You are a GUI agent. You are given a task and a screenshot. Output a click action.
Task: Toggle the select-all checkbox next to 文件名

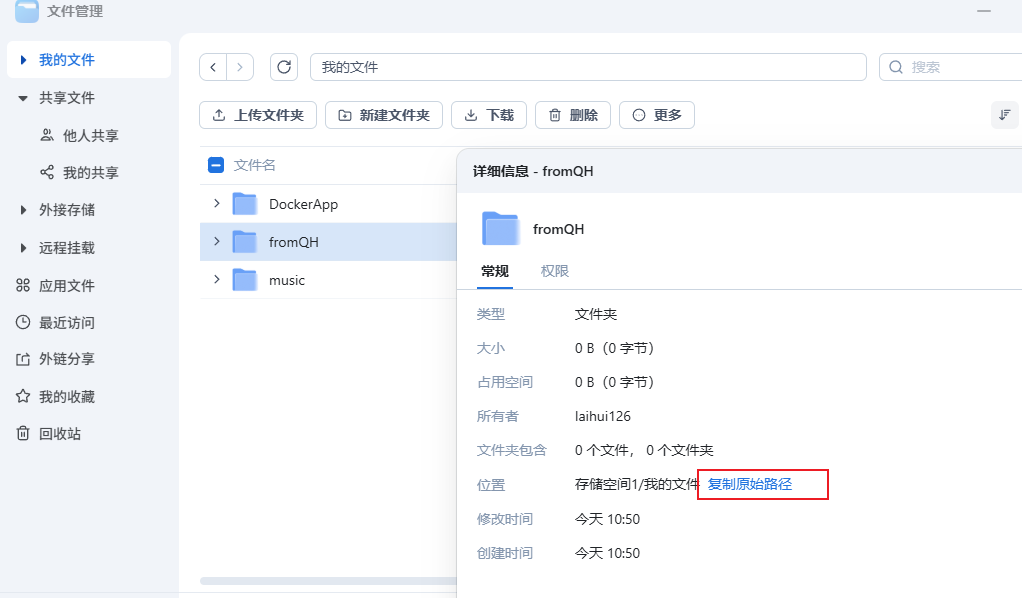coord(216,165)
